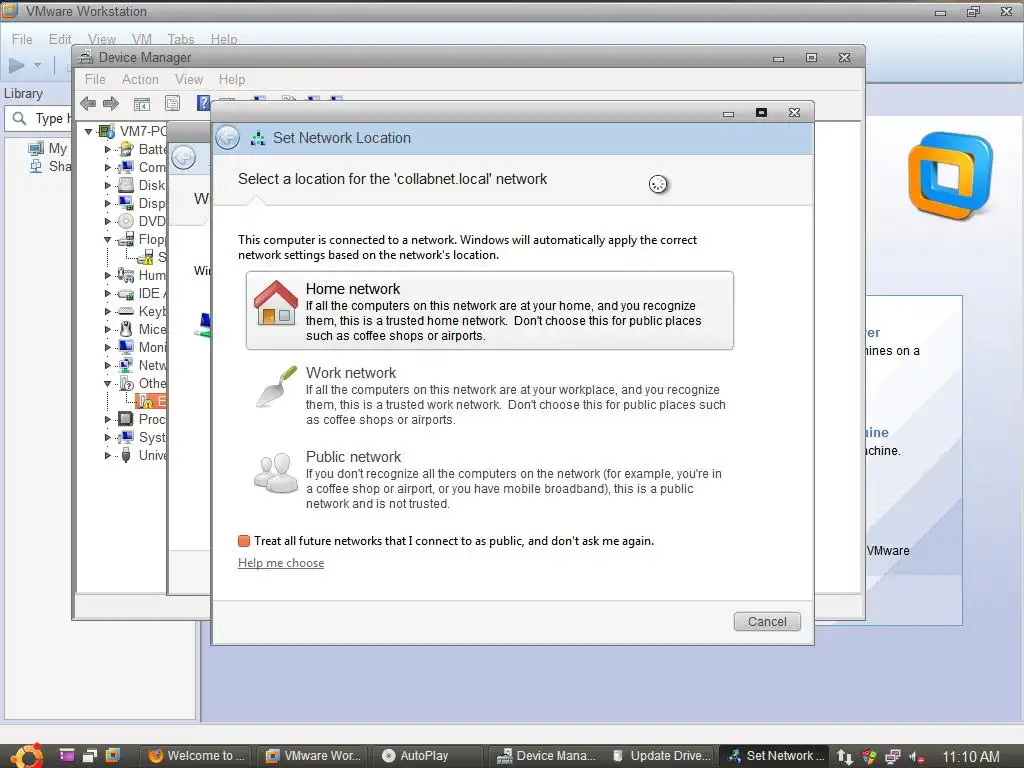
Task: Click back arrow of the Update Driver window
Action: pyautogui.click(x=184, y=157)
